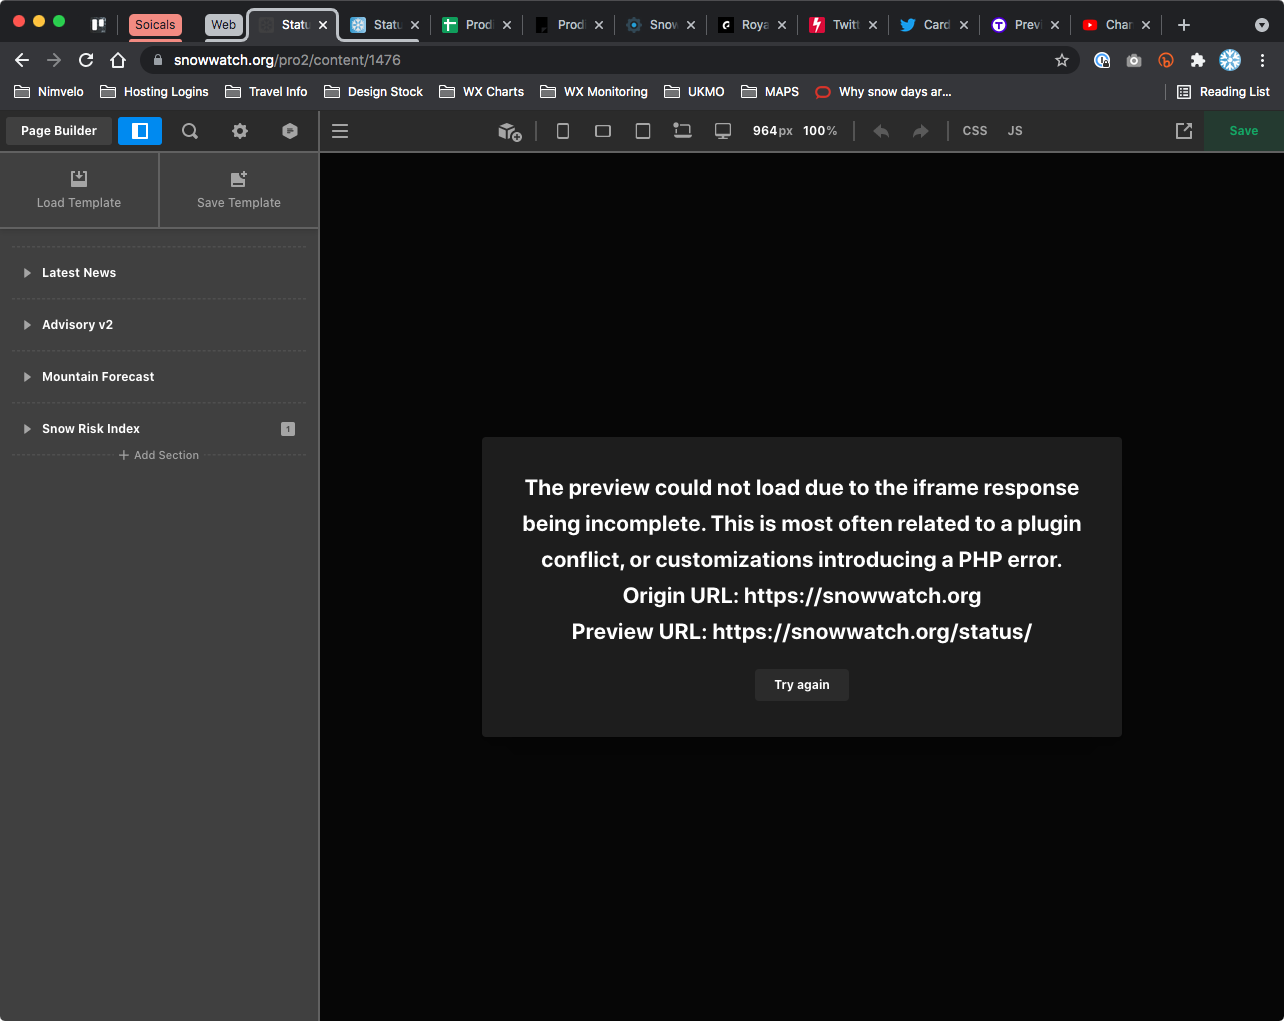Open external preview icon near Save
Viewport: 1284px width, 1021px height.
[x=1184, y=131]
